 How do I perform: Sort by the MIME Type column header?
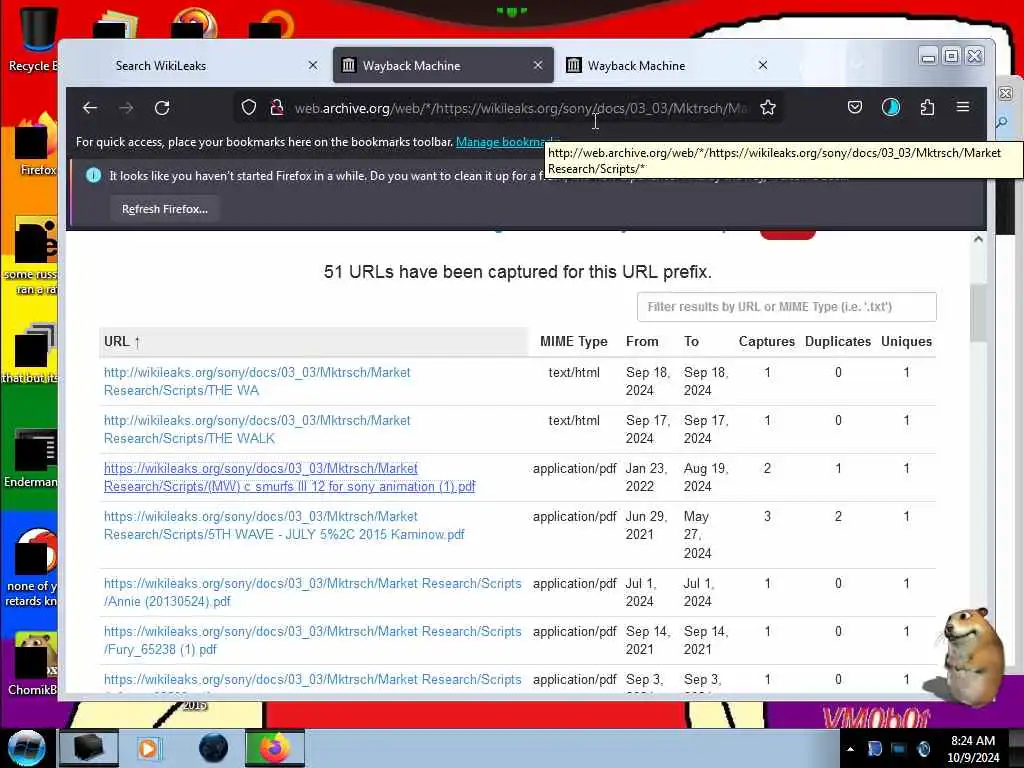click(x=573, y=342)
